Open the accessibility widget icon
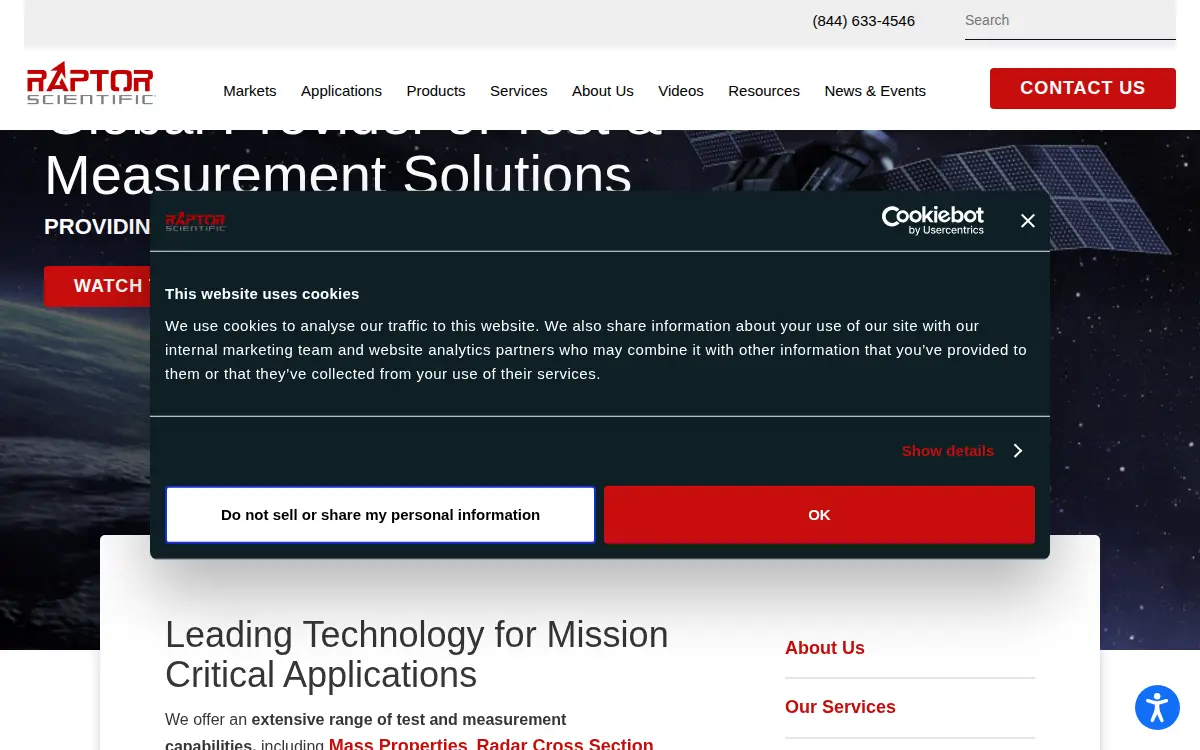This screenshot has width=1200, height=750. pyautogui.click(x=1157, y=707)
